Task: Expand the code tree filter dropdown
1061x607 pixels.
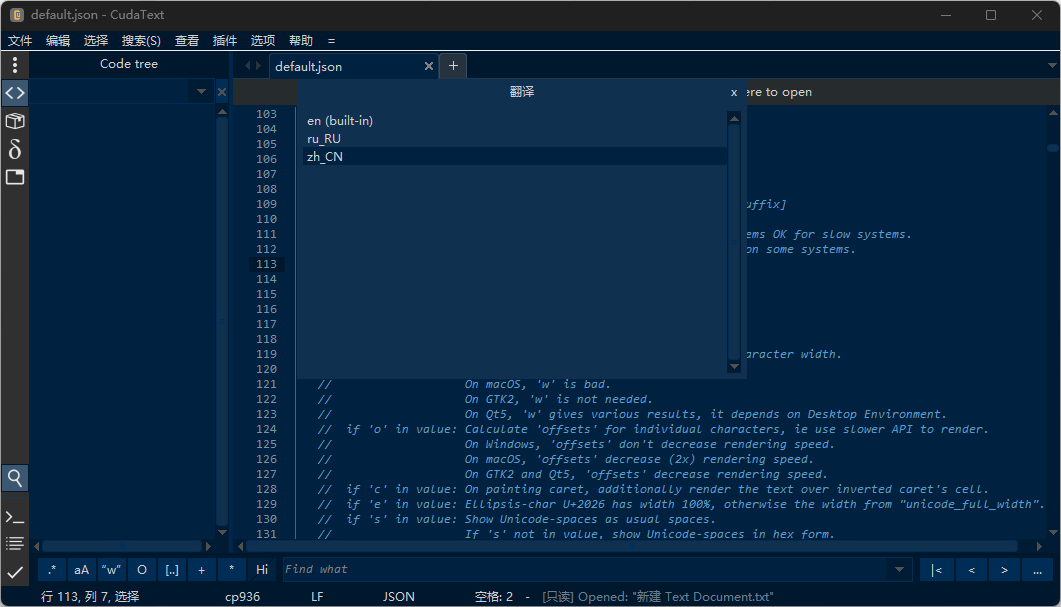Action: pyautogui.click(x=201, y=92)
